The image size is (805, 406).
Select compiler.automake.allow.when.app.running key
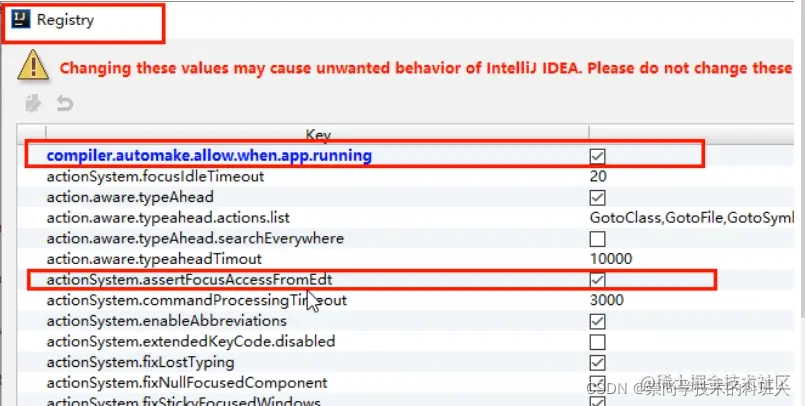point(209,156)
